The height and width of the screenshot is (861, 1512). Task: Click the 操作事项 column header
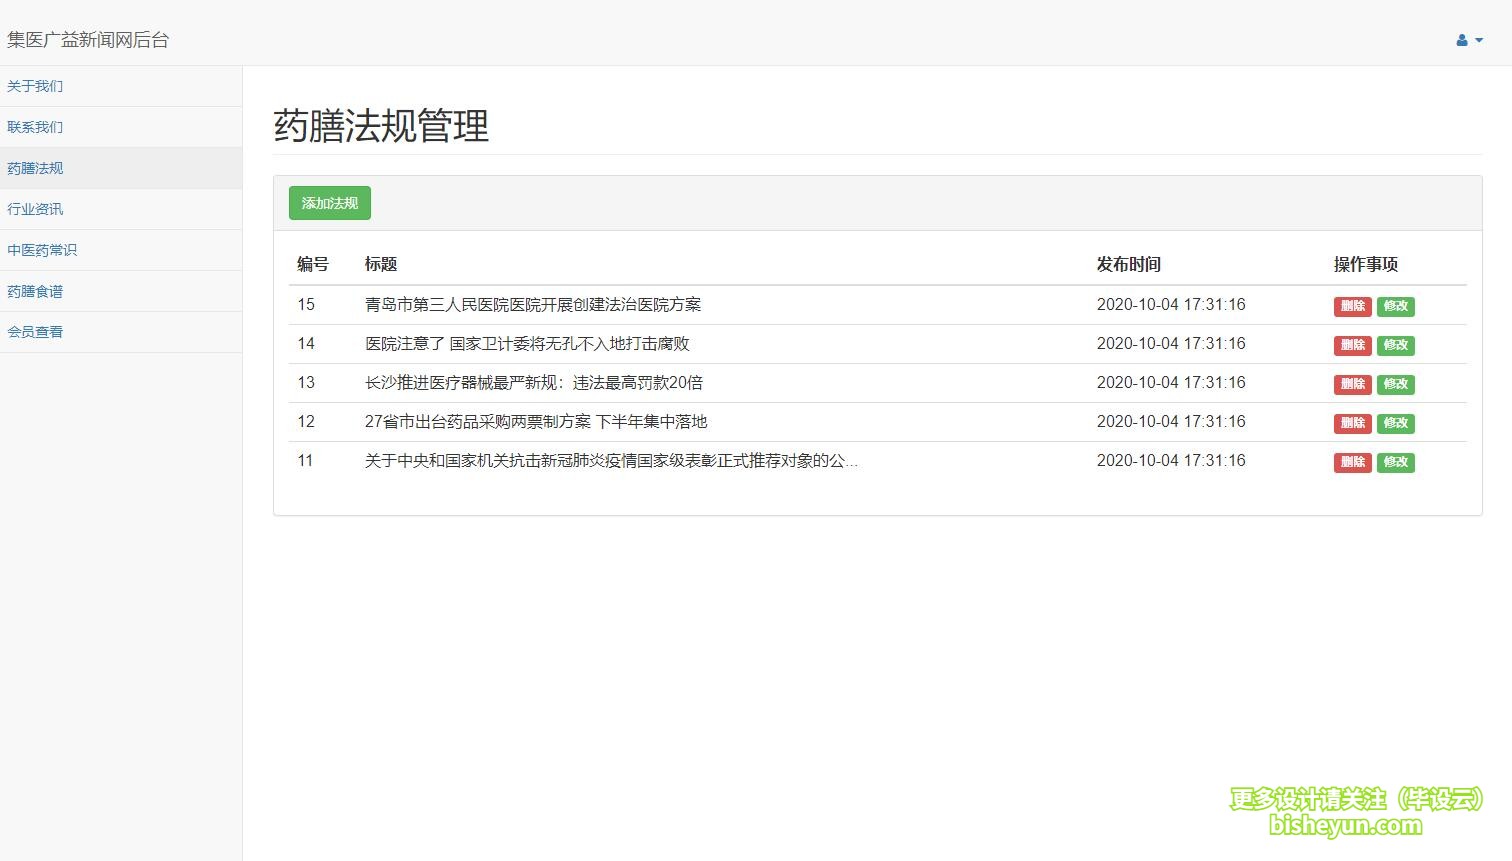pyautogui.click(x=1366, y=264)
